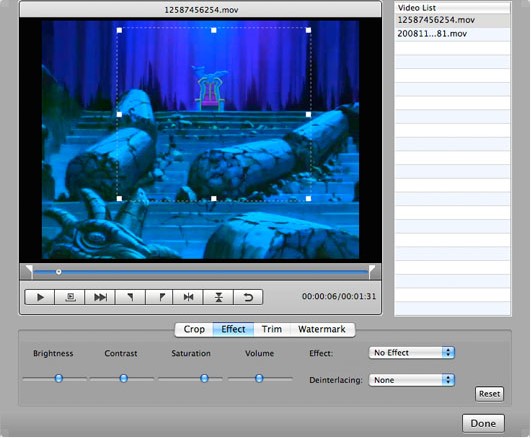Click the top-center crop handle
Image resolution: width=531 pixels, height=438 pixels.
214,30
